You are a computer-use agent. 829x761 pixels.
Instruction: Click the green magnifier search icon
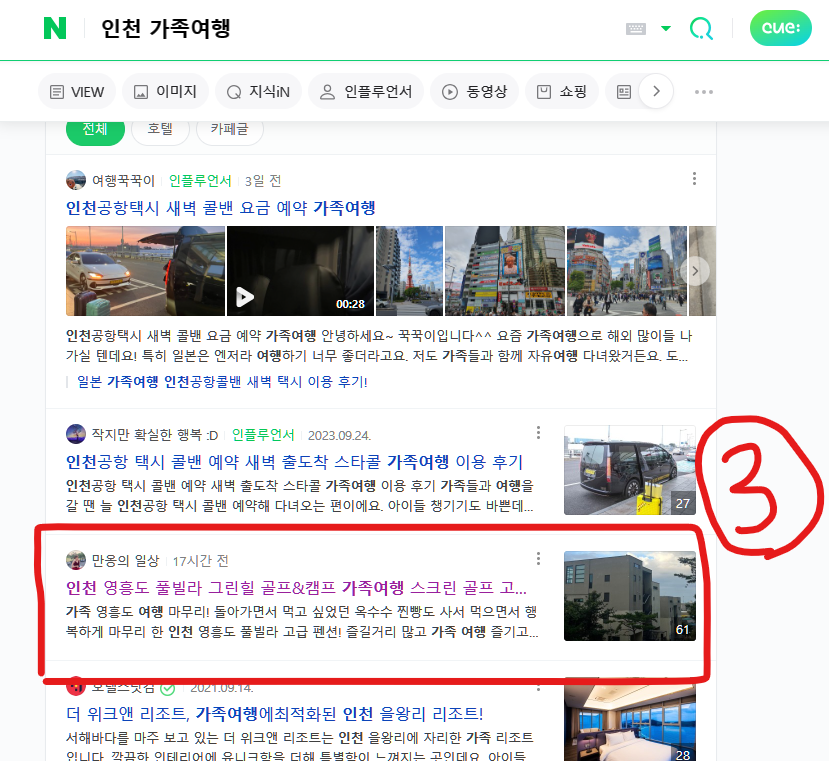click(702, 29)
